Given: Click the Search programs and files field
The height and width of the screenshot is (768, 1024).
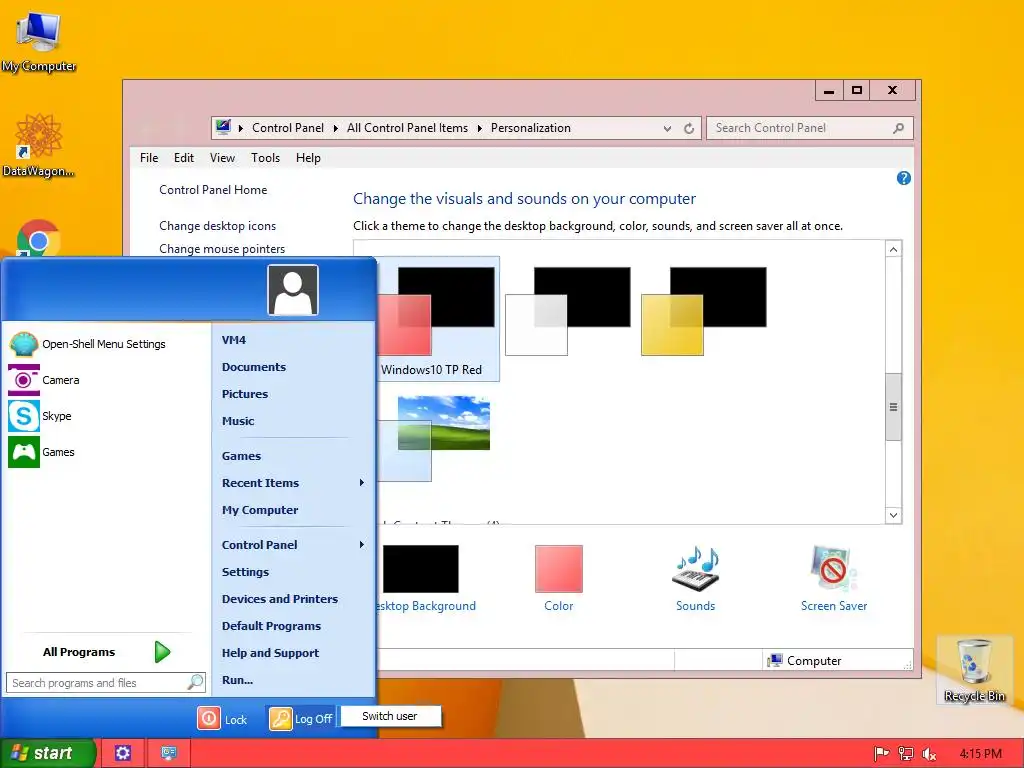Looking at the screenshot, I should [106, 682].
